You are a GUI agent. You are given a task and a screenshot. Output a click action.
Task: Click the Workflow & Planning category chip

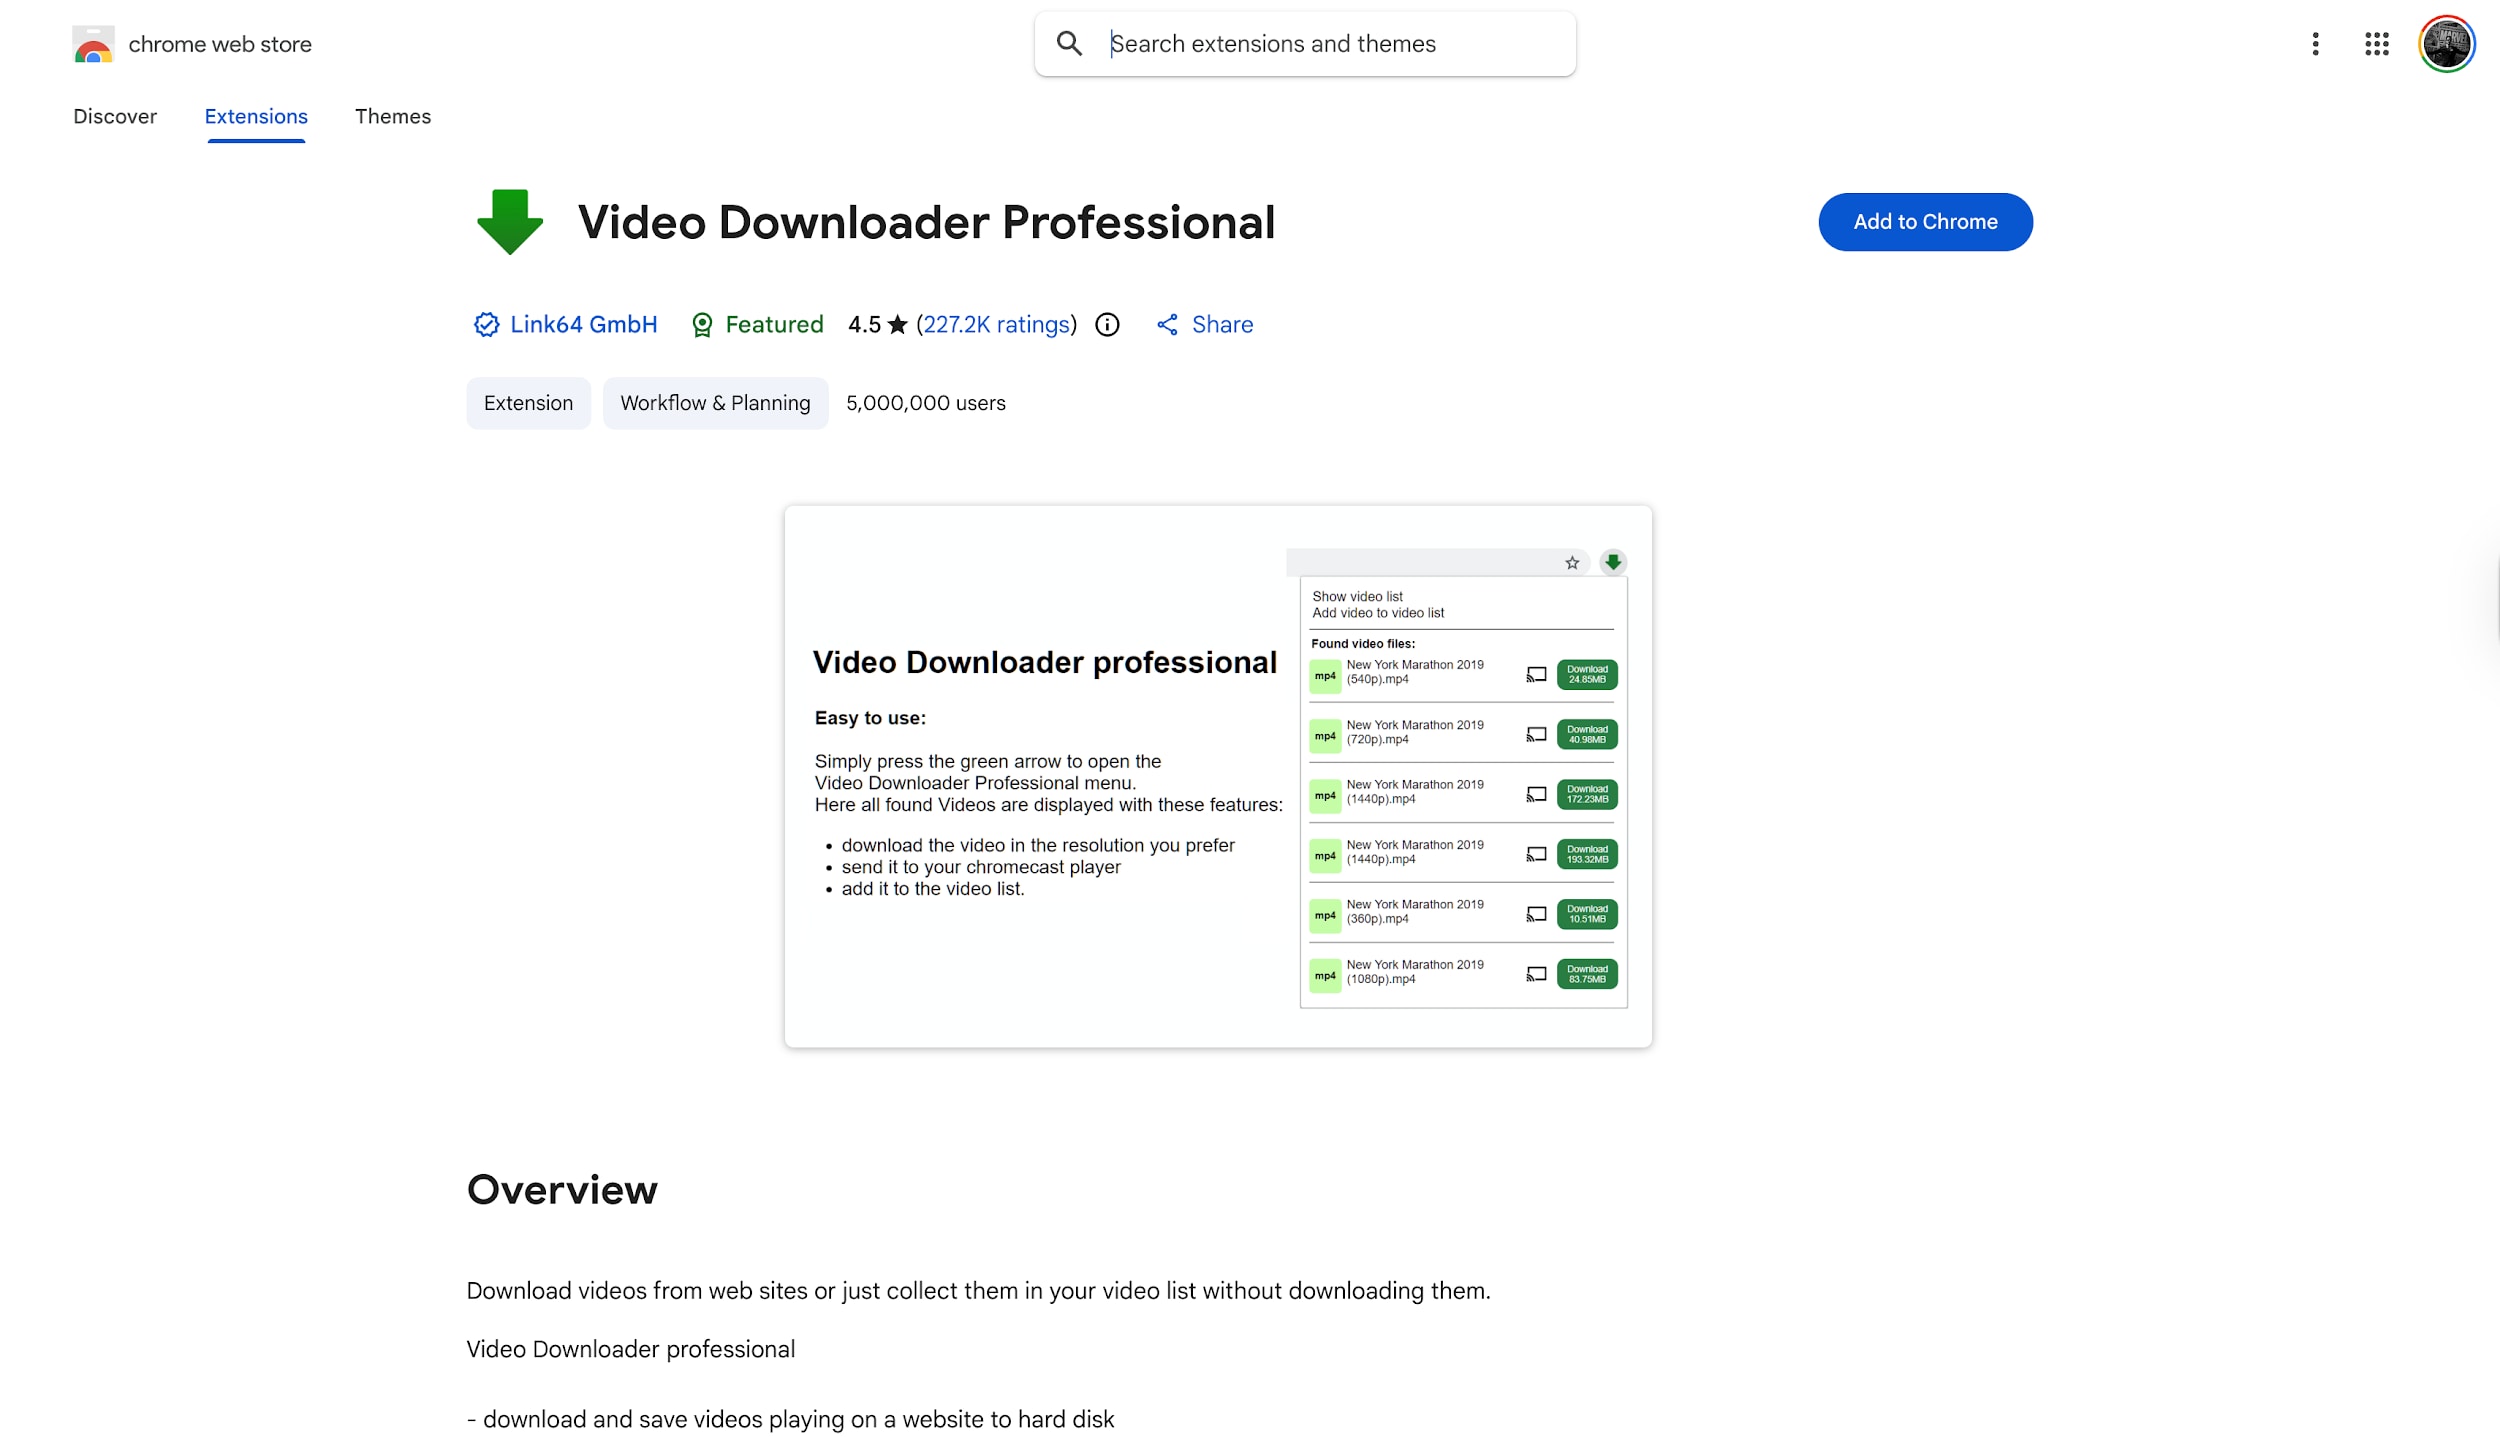pos(715,403)
